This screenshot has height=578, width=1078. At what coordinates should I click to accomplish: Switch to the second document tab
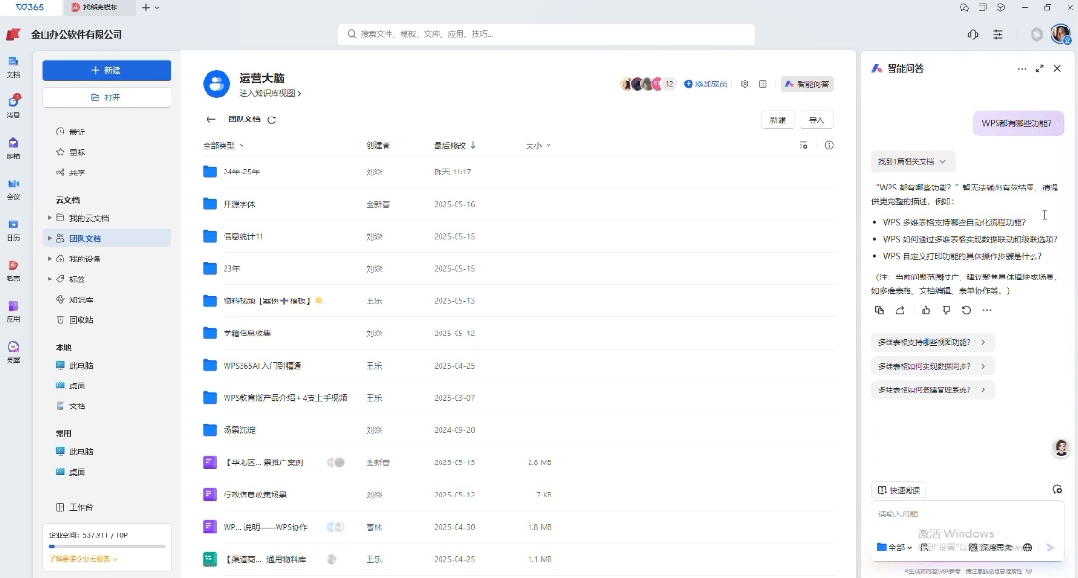100,8
